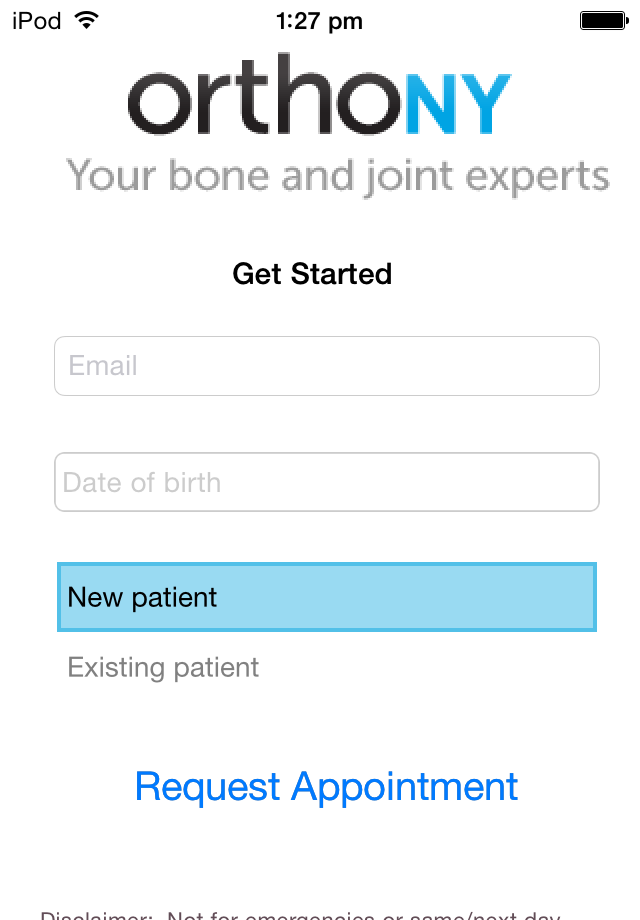
Task: Tap the black ortho lettering in logo
Action: (x=265, y=95)
